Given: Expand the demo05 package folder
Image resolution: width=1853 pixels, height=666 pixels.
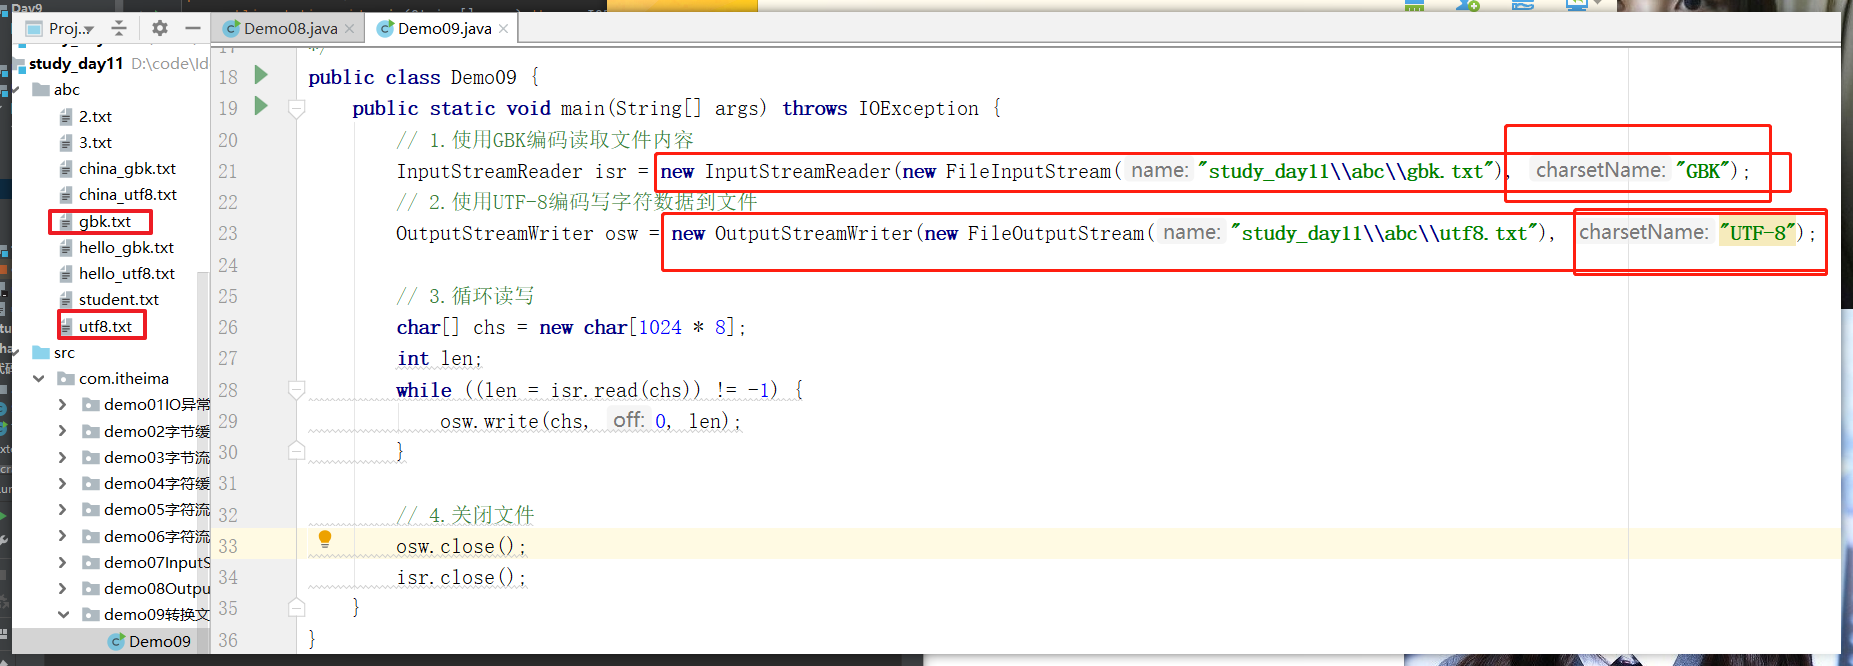Looking at the screenshot, I should click(63, 509).
